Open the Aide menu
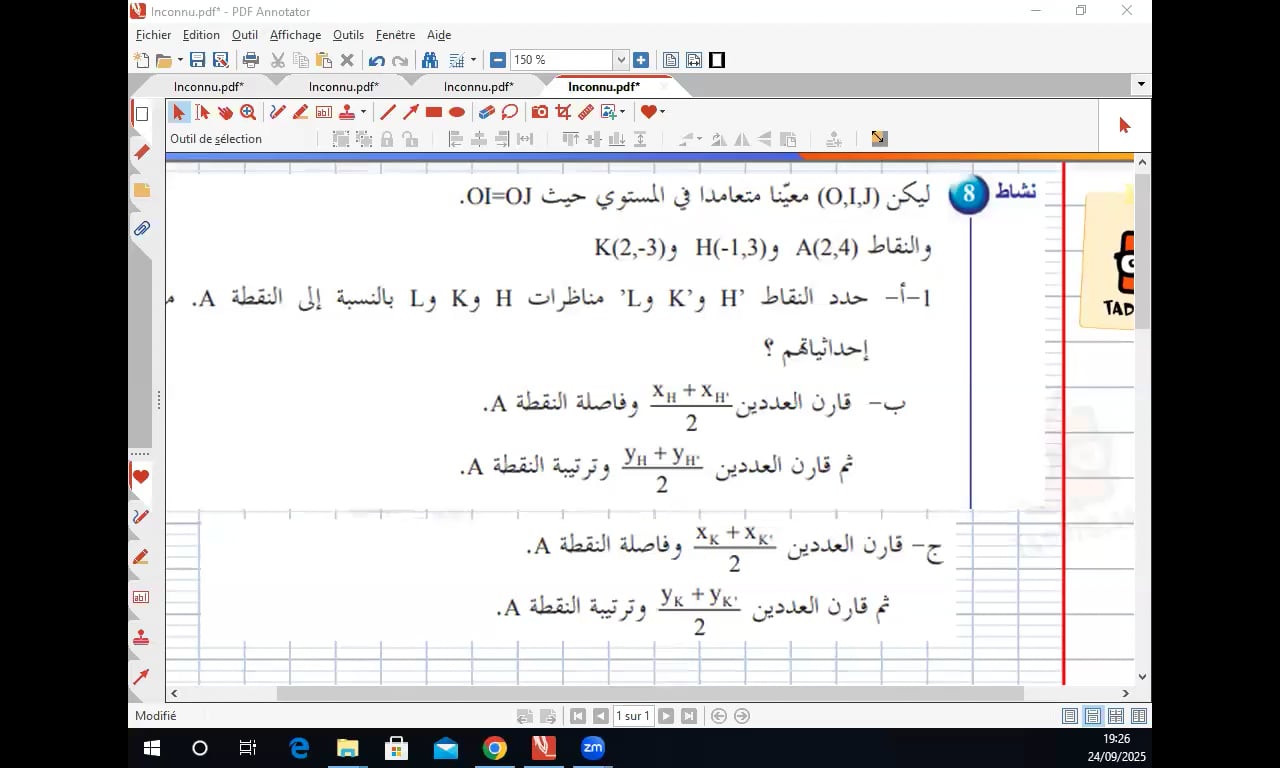Image resolution: width=1280 pixels, height=768 pixels. (439, 35)
